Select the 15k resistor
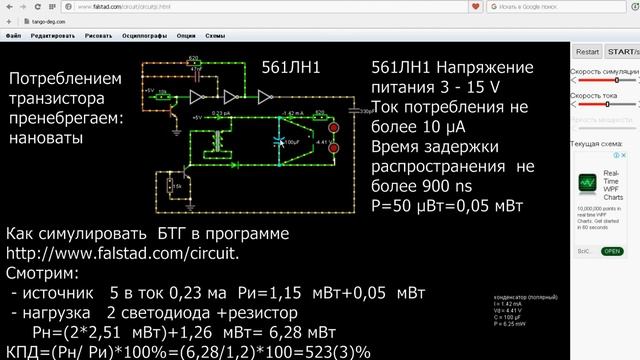This screenshot has width=640, height=360. [170, 186]
